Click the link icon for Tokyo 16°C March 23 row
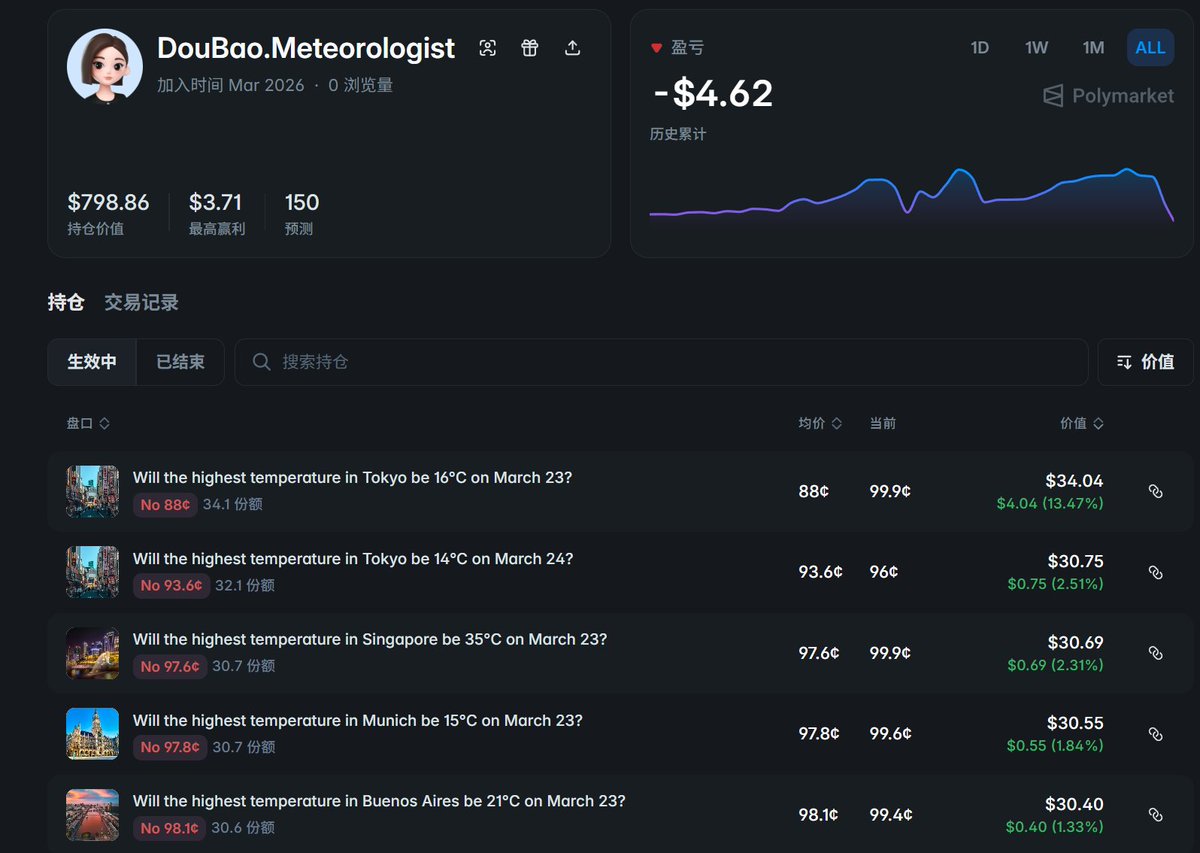The width and height of the screenshot is (1200, 853). [1155, 491]
